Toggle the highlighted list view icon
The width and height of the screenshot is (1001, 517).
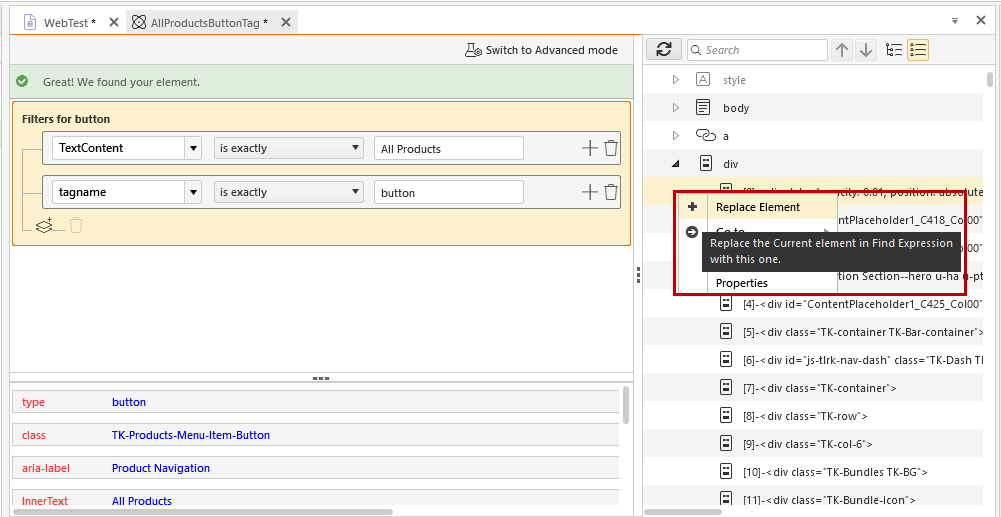coord(918,50)
